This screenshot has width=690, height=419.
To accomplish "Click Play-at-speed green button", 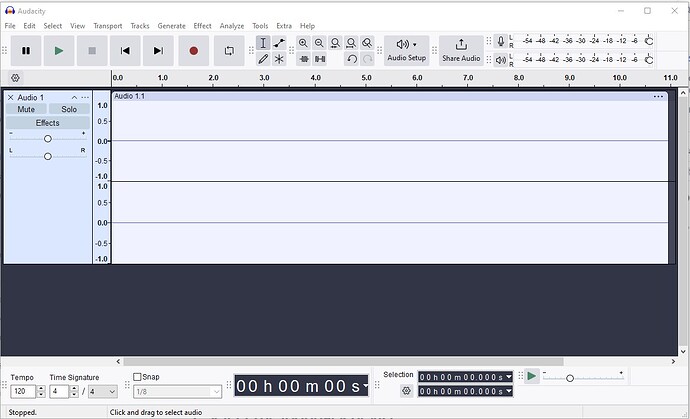I will point(532,376).
